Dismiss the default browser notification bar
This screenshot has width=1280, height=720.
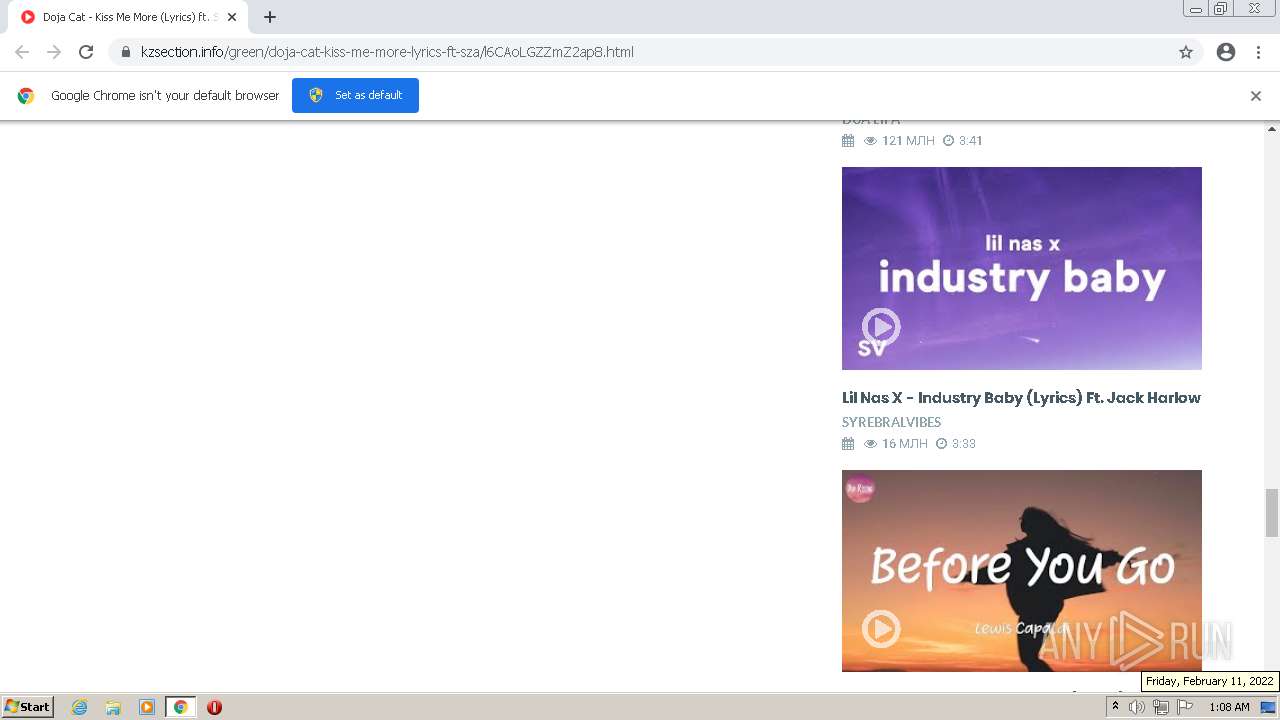(1256, 96)
